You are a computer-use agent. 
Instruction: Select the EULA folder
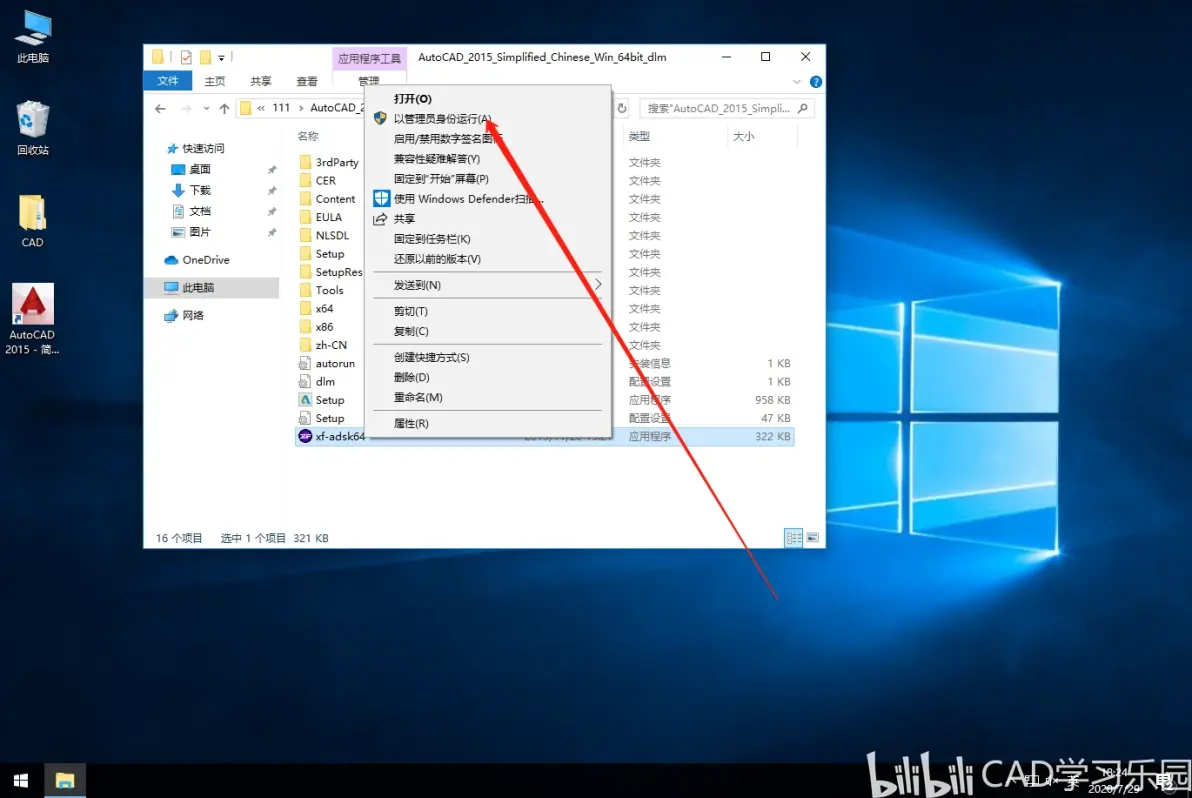point(321,217)
